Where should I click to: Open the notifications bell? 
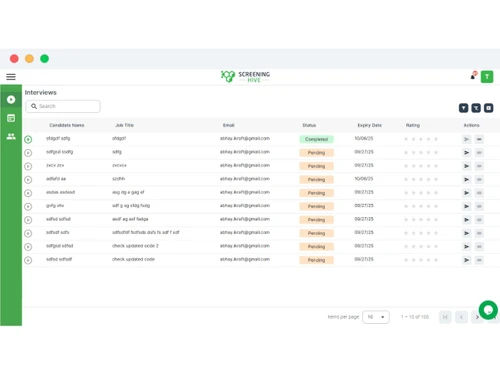point(473,76)
